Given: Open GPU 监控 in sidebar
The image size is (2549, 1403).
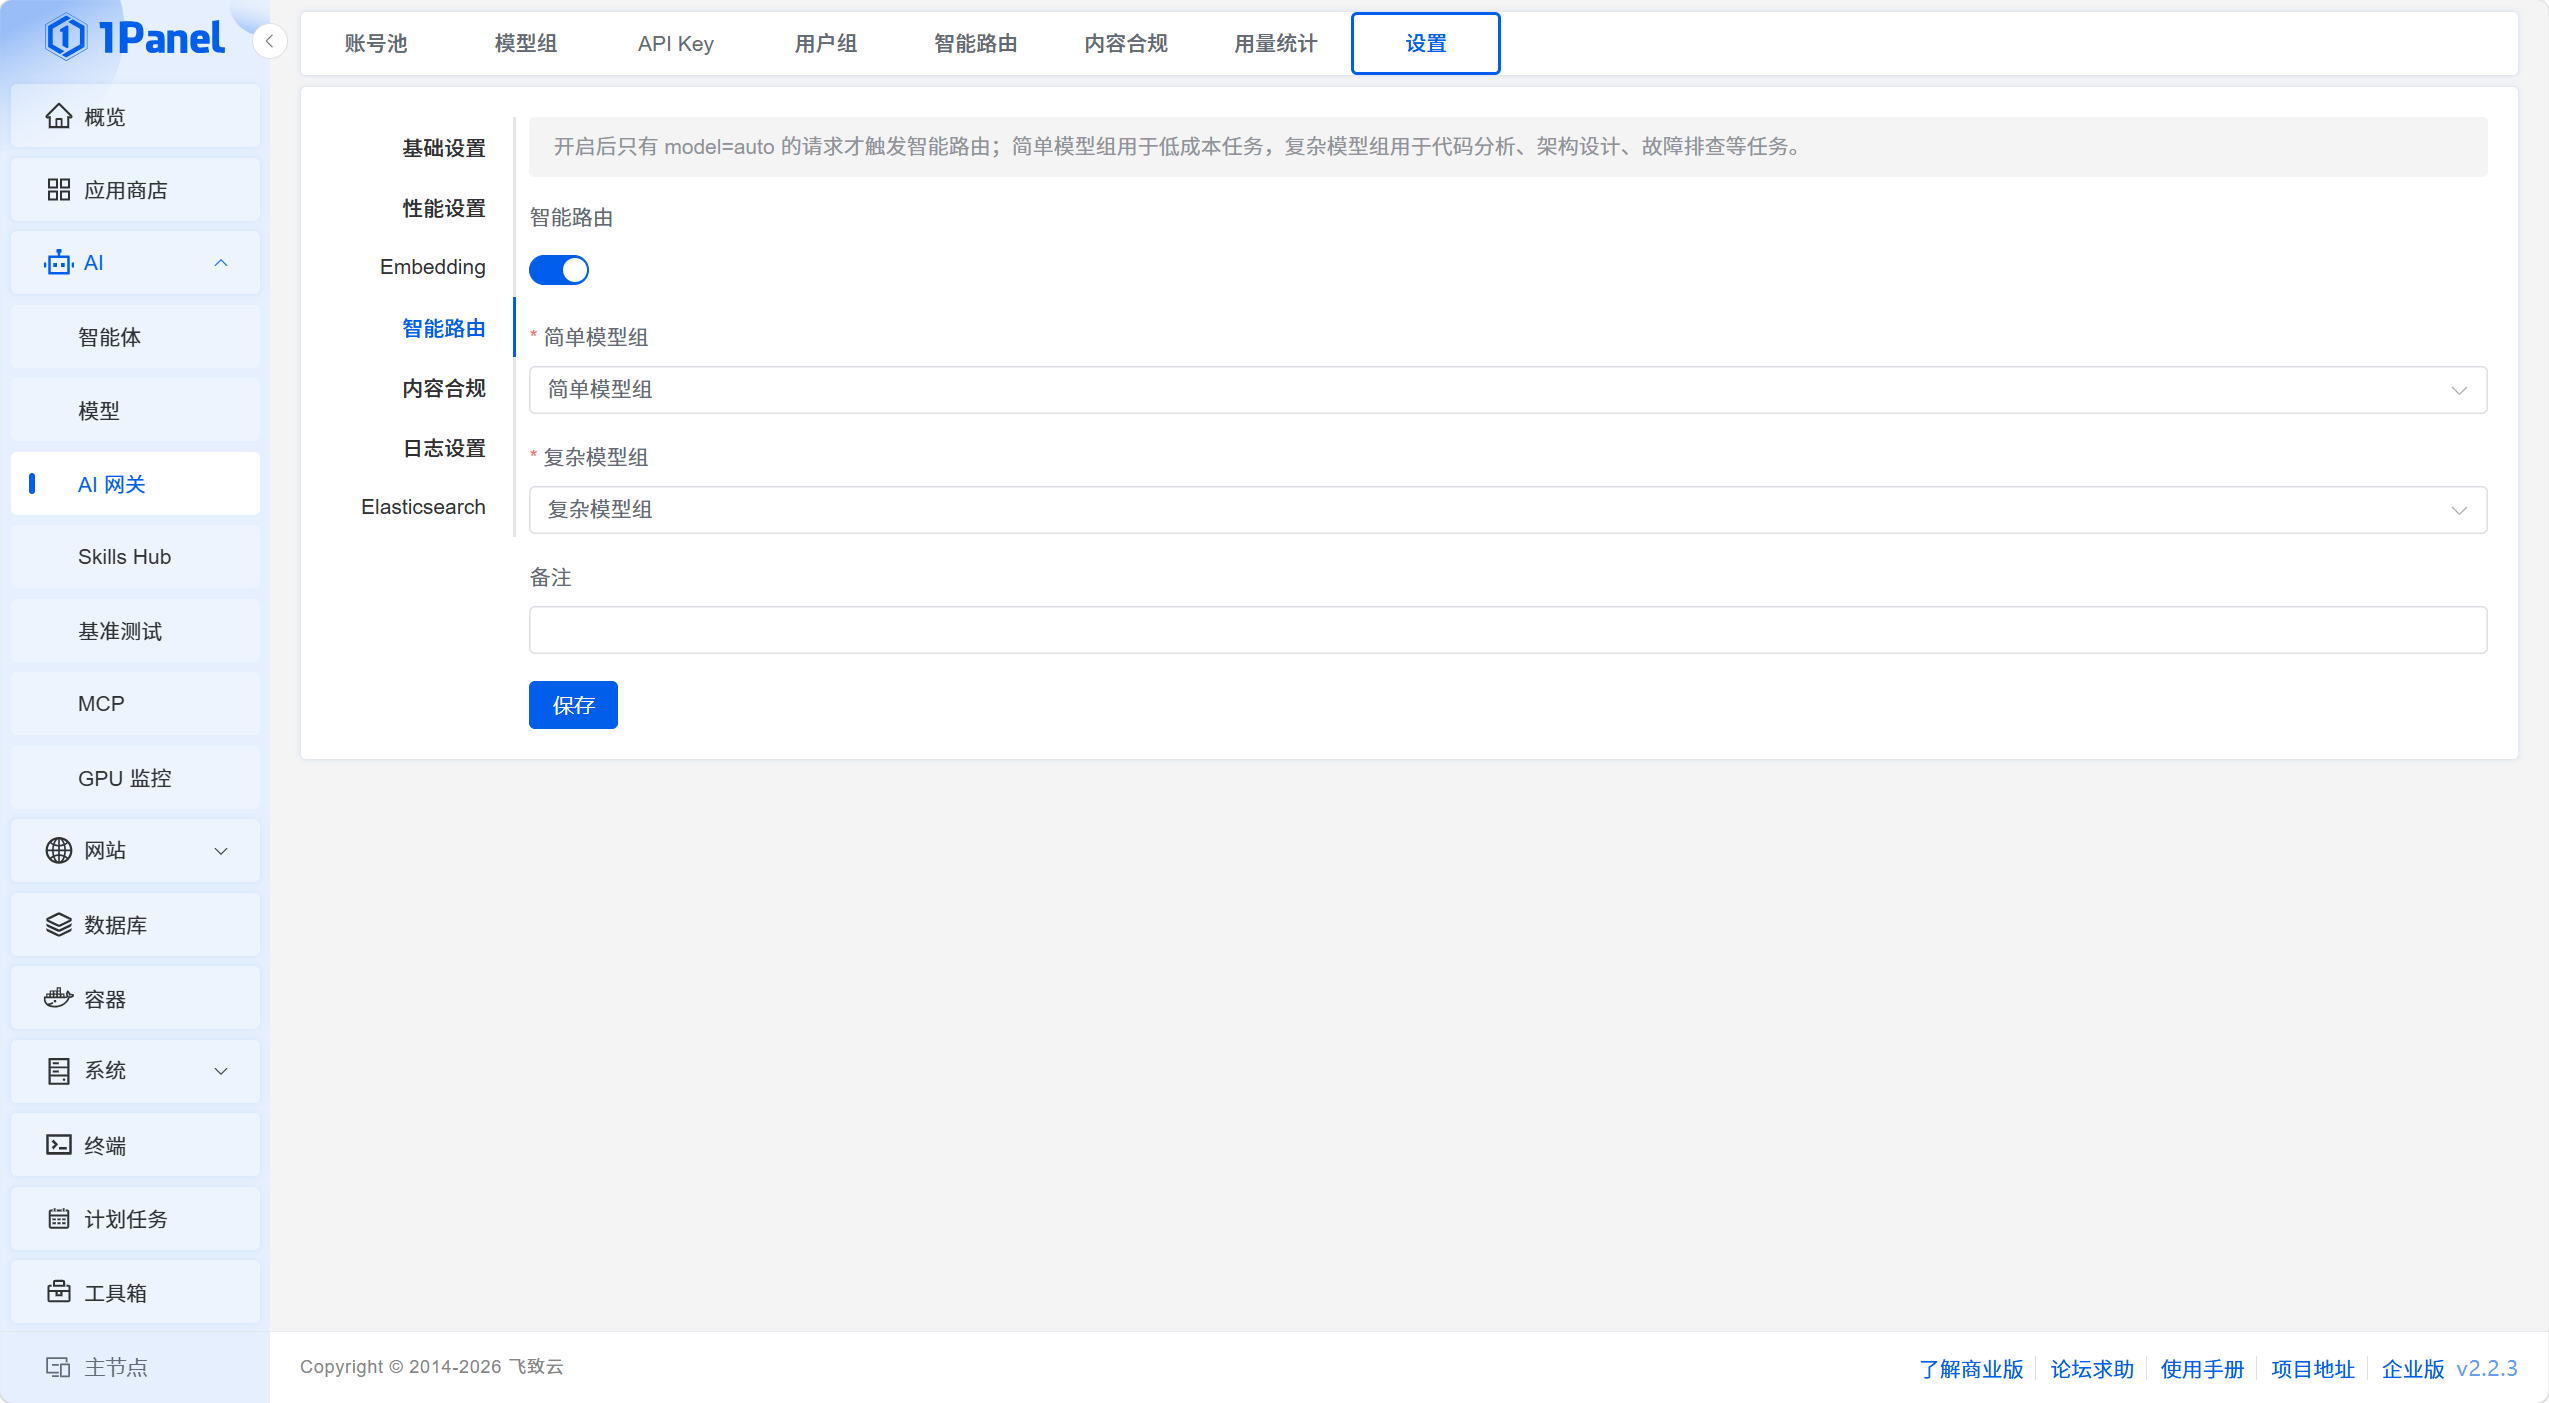Looking at the screenshot, I should tap(135, 778).
